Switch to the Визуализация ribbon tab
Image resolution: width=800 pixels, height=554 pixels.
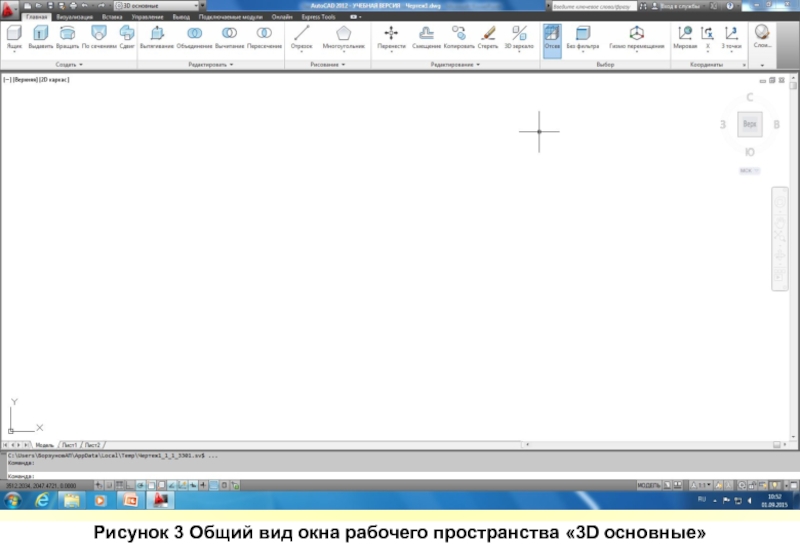[73, 18]
